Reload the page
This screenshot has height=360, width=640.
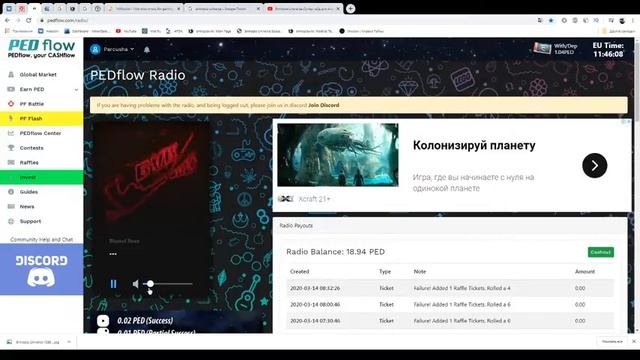coord(29,20)
